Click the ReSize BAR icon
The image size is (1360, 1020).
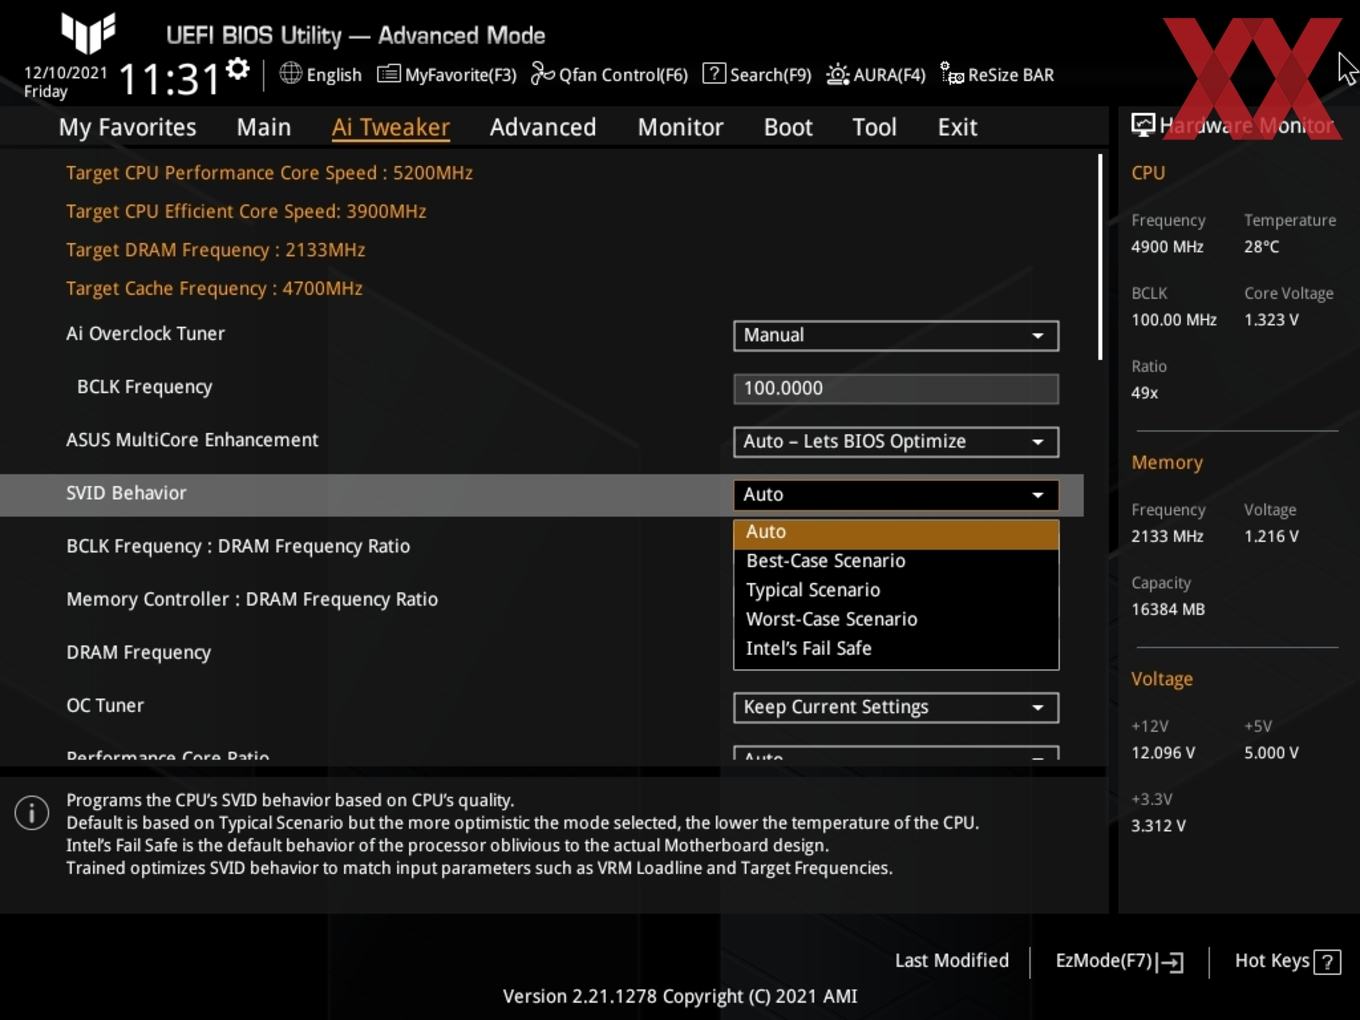(952, 74)
